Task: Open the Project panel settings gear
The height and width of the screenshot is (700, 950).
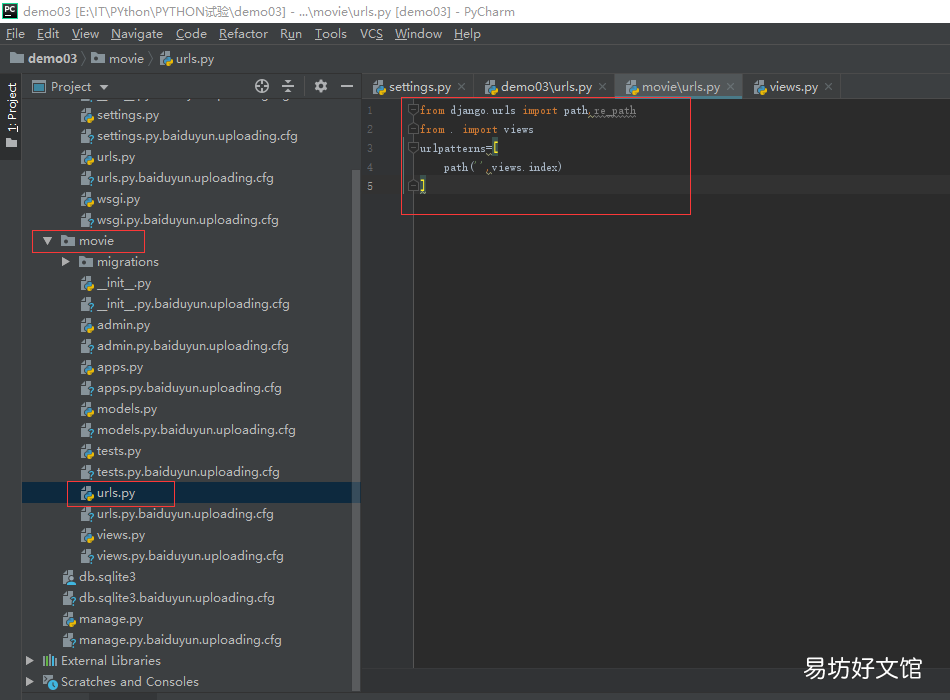Action: click(x=321, y=86)
